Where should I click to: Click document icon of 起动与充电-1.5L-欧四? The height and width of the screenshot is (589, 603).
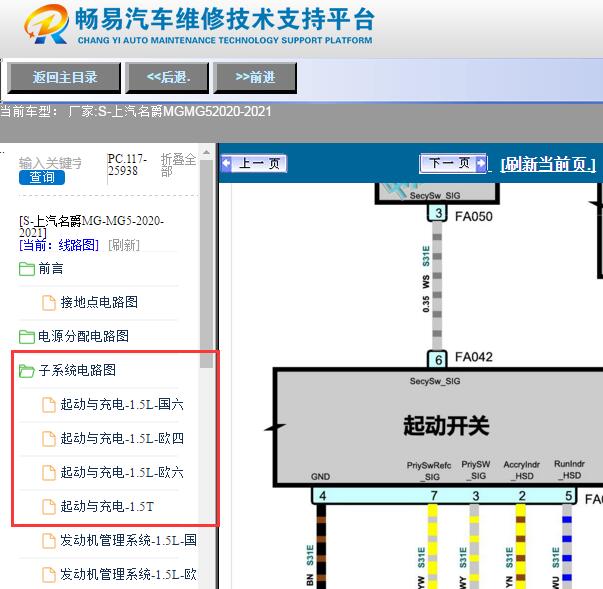(x=49, y=438)
